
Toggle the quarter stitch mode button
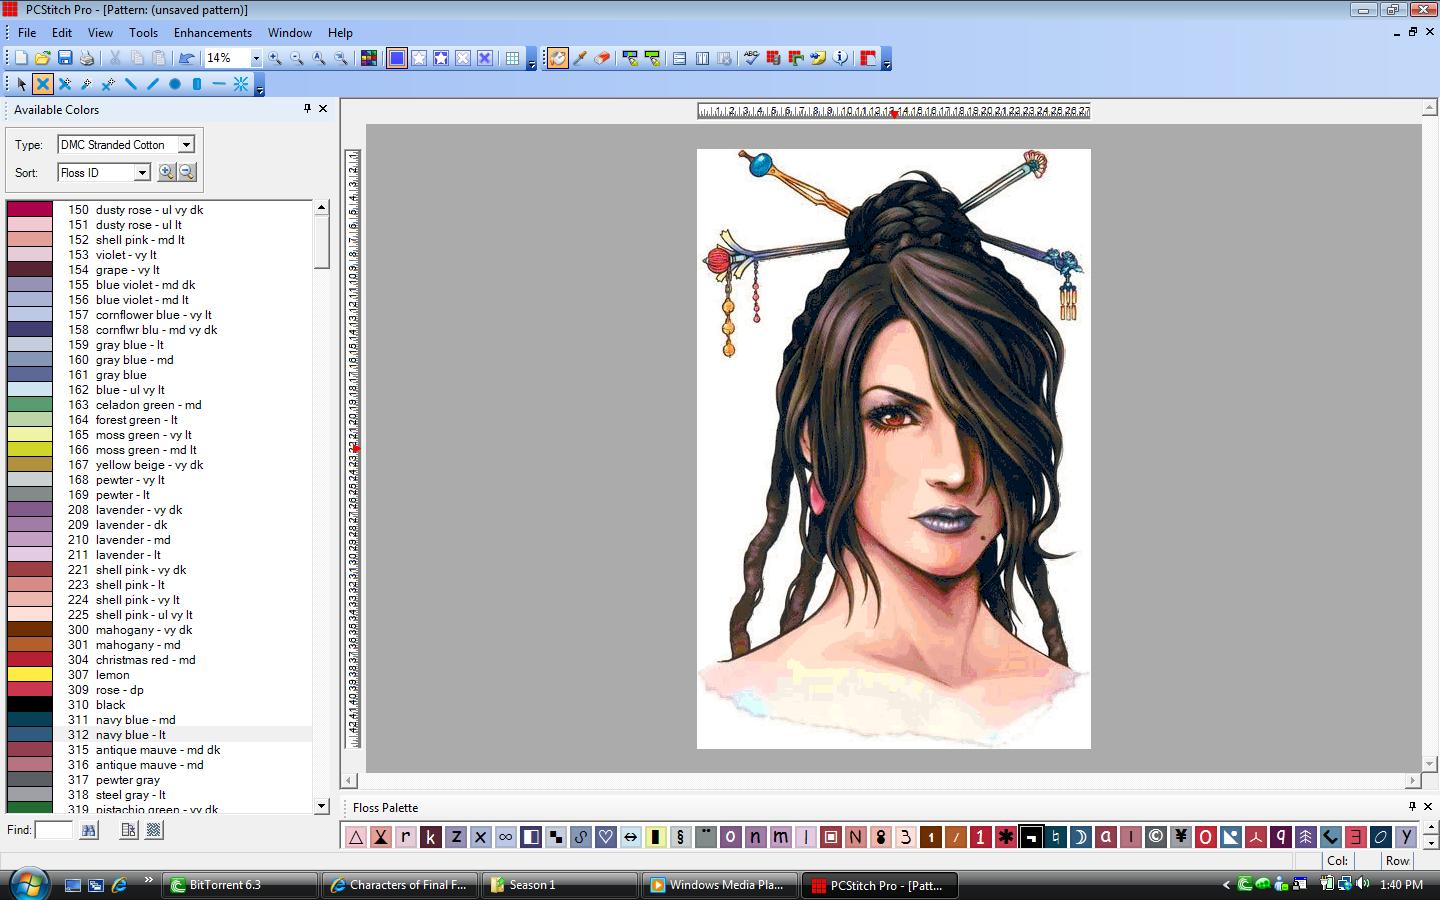pyautogui.click(x=88, y=84)
